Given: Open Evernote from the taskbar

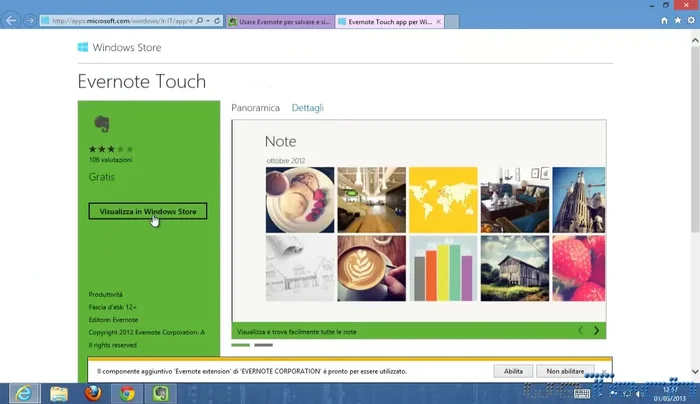Looking at the screenshot, I should coord(161,393).
